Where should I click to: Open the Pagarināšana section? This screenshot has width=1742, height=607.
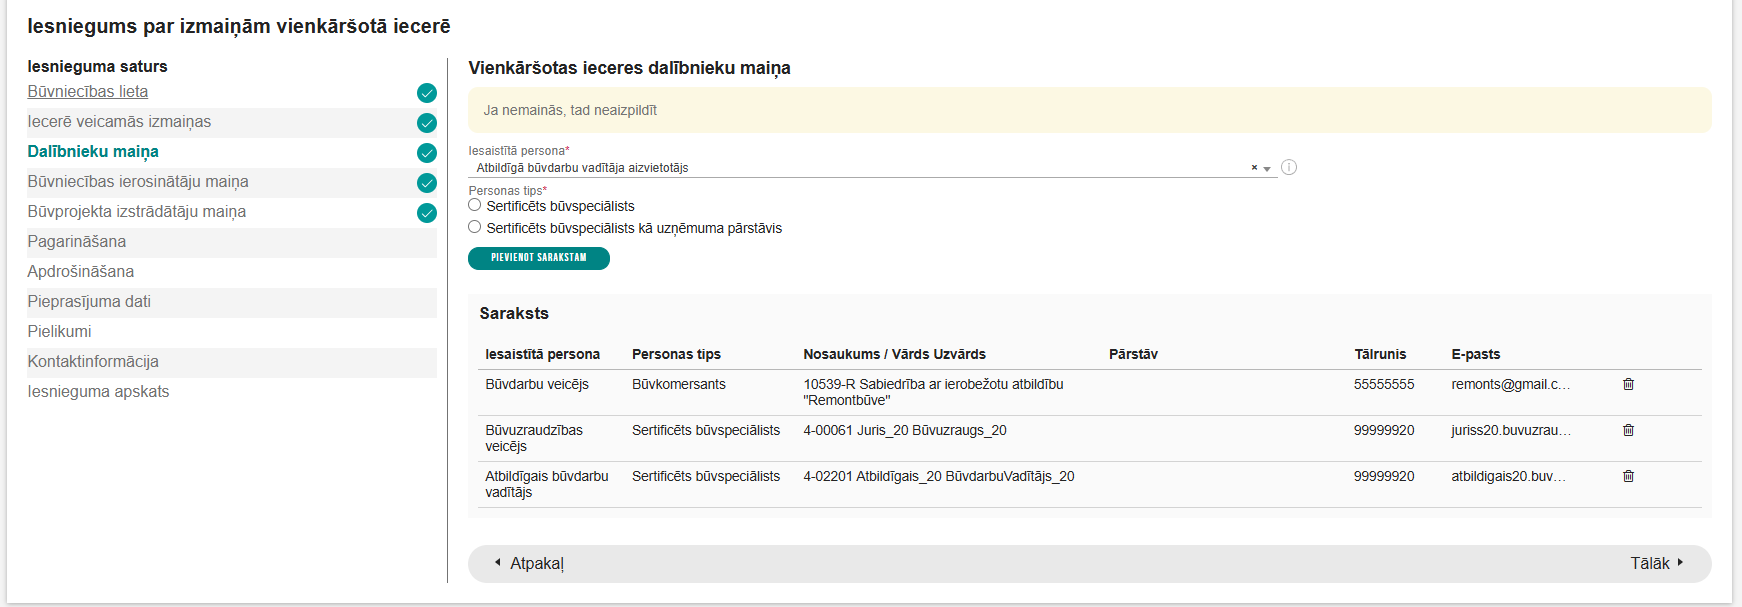pos(77,242)
